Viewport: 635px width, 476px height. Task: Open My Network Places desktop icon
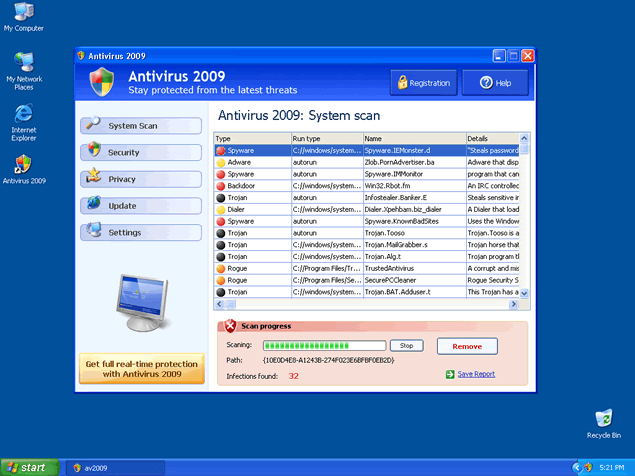(23, 65)
